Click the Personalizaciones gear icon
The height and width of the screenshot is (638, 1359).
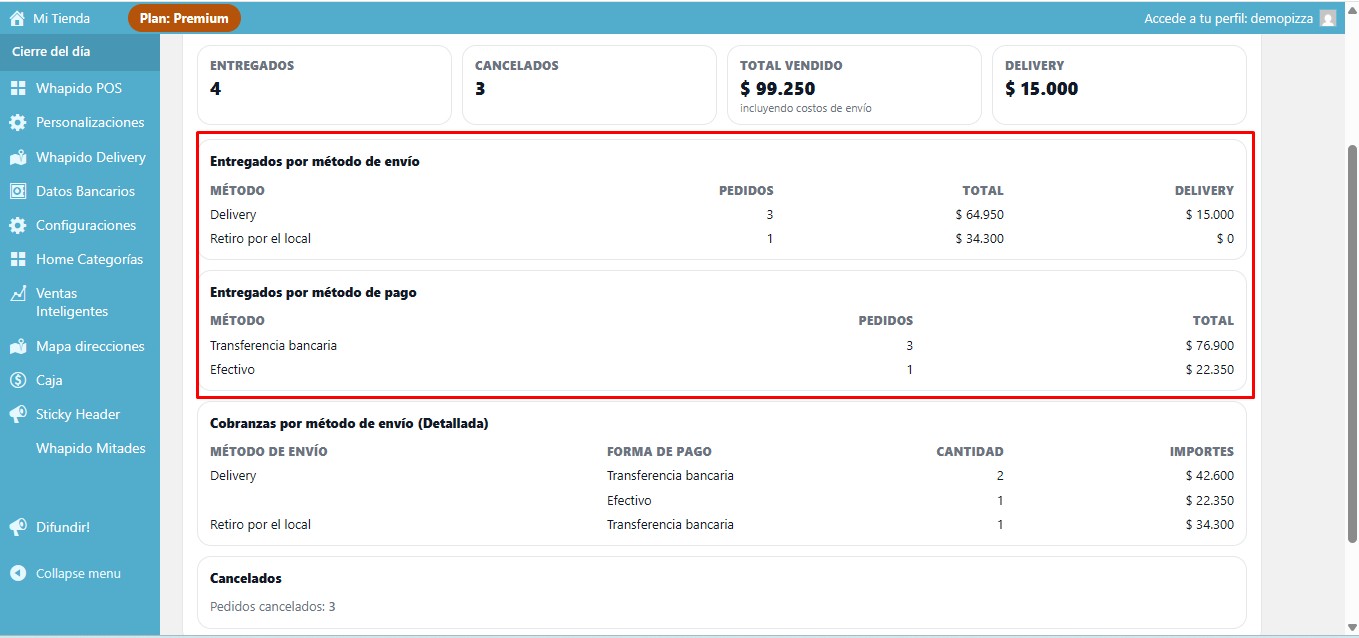(17, 122)
